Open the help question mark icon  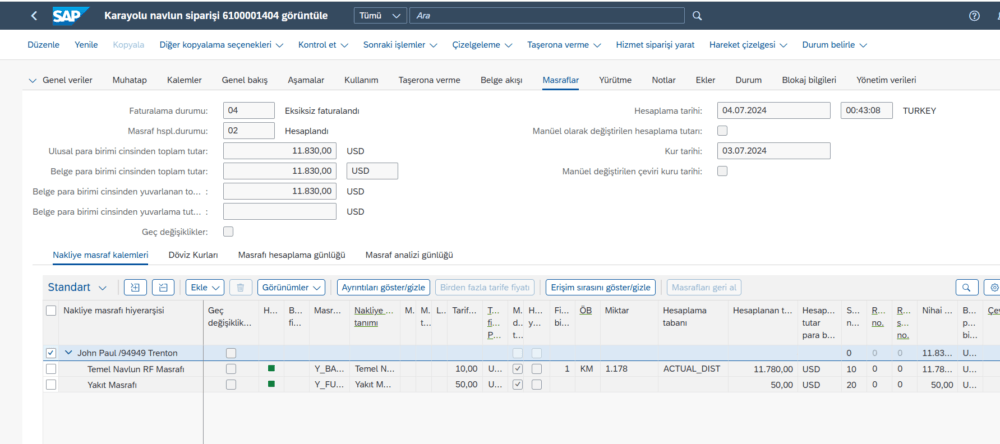pyautogui.click(x=974, y=16)
